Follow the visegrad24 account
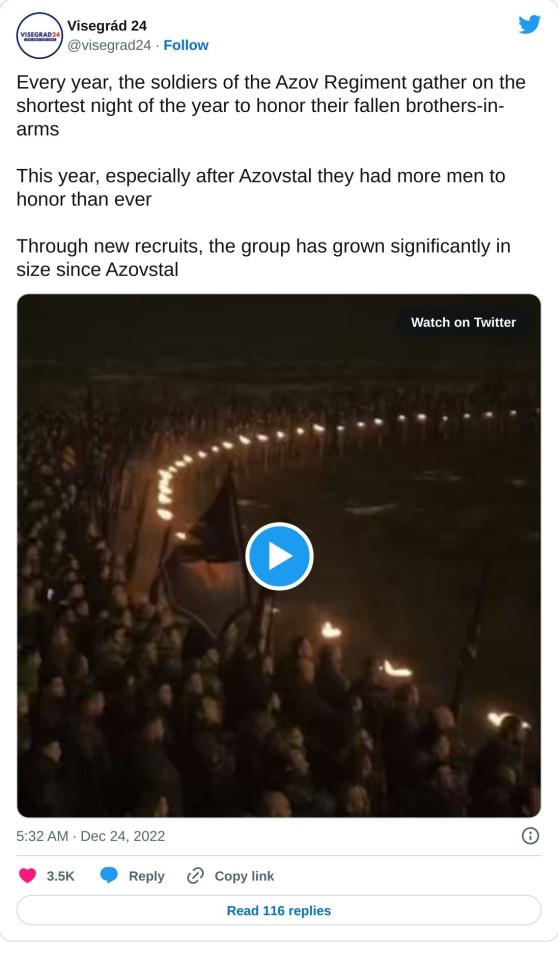 pos(186,45)
